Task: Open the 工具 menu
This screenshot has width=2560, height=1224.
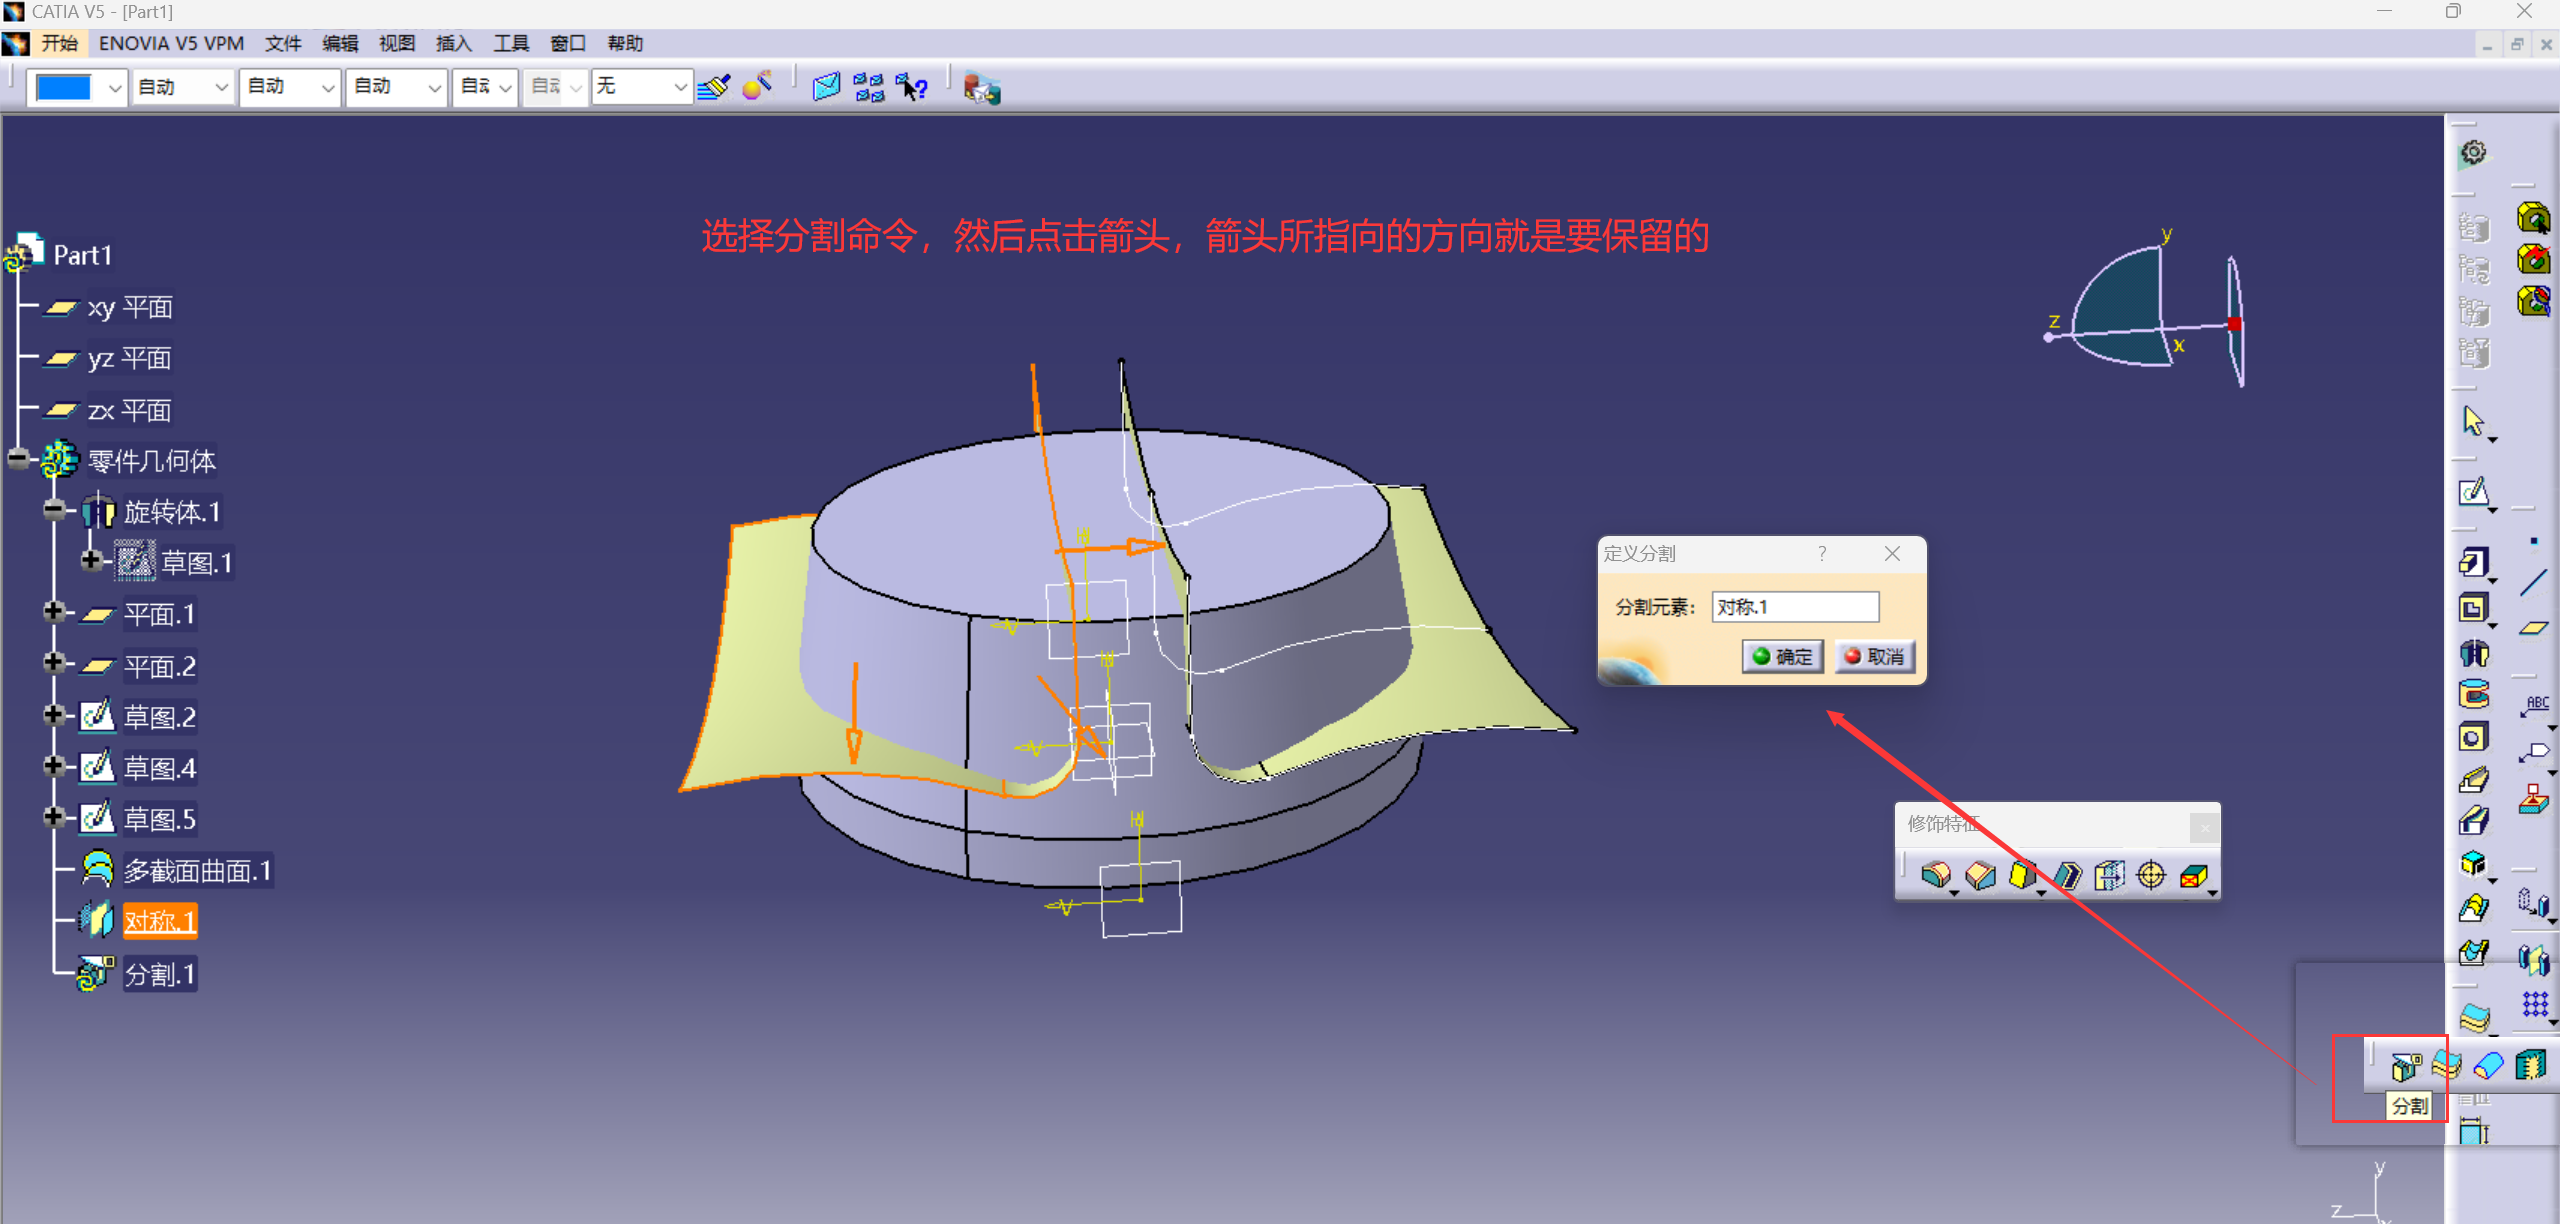Action: (510, 43)
